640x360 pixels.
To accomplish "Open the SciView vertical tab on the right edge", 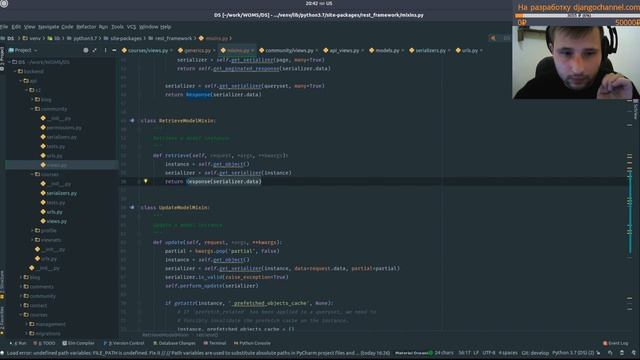I will [x=636, y=110].
